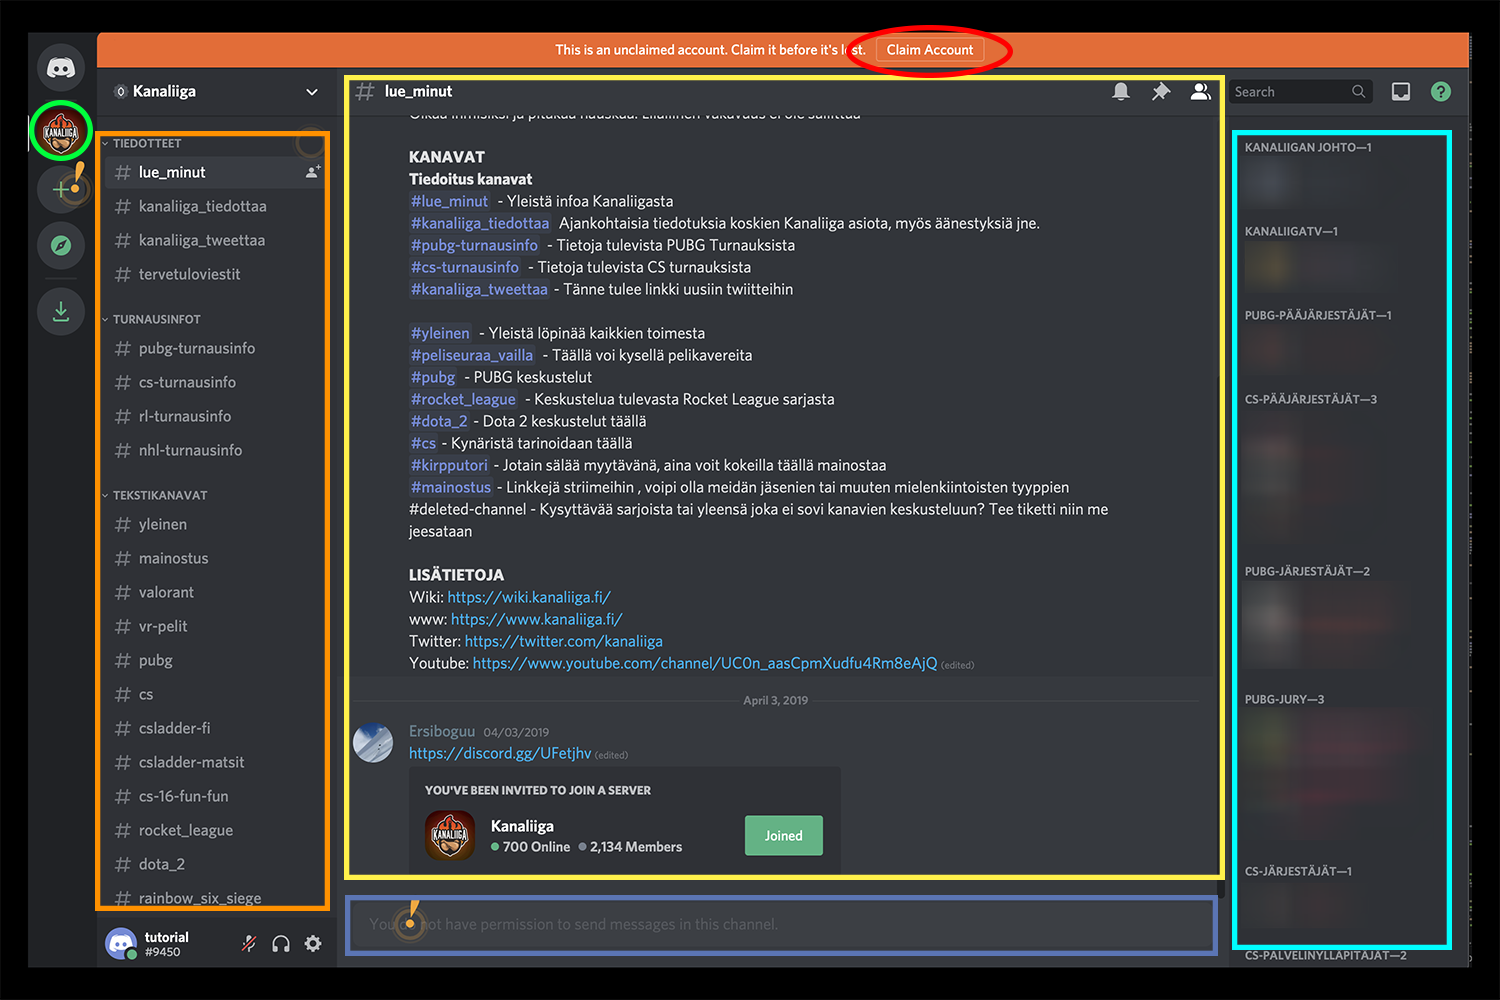Expand the Kanaliiga server dropdown menu
Screen dimensions: 1500x1000
[x=311, y=92]
